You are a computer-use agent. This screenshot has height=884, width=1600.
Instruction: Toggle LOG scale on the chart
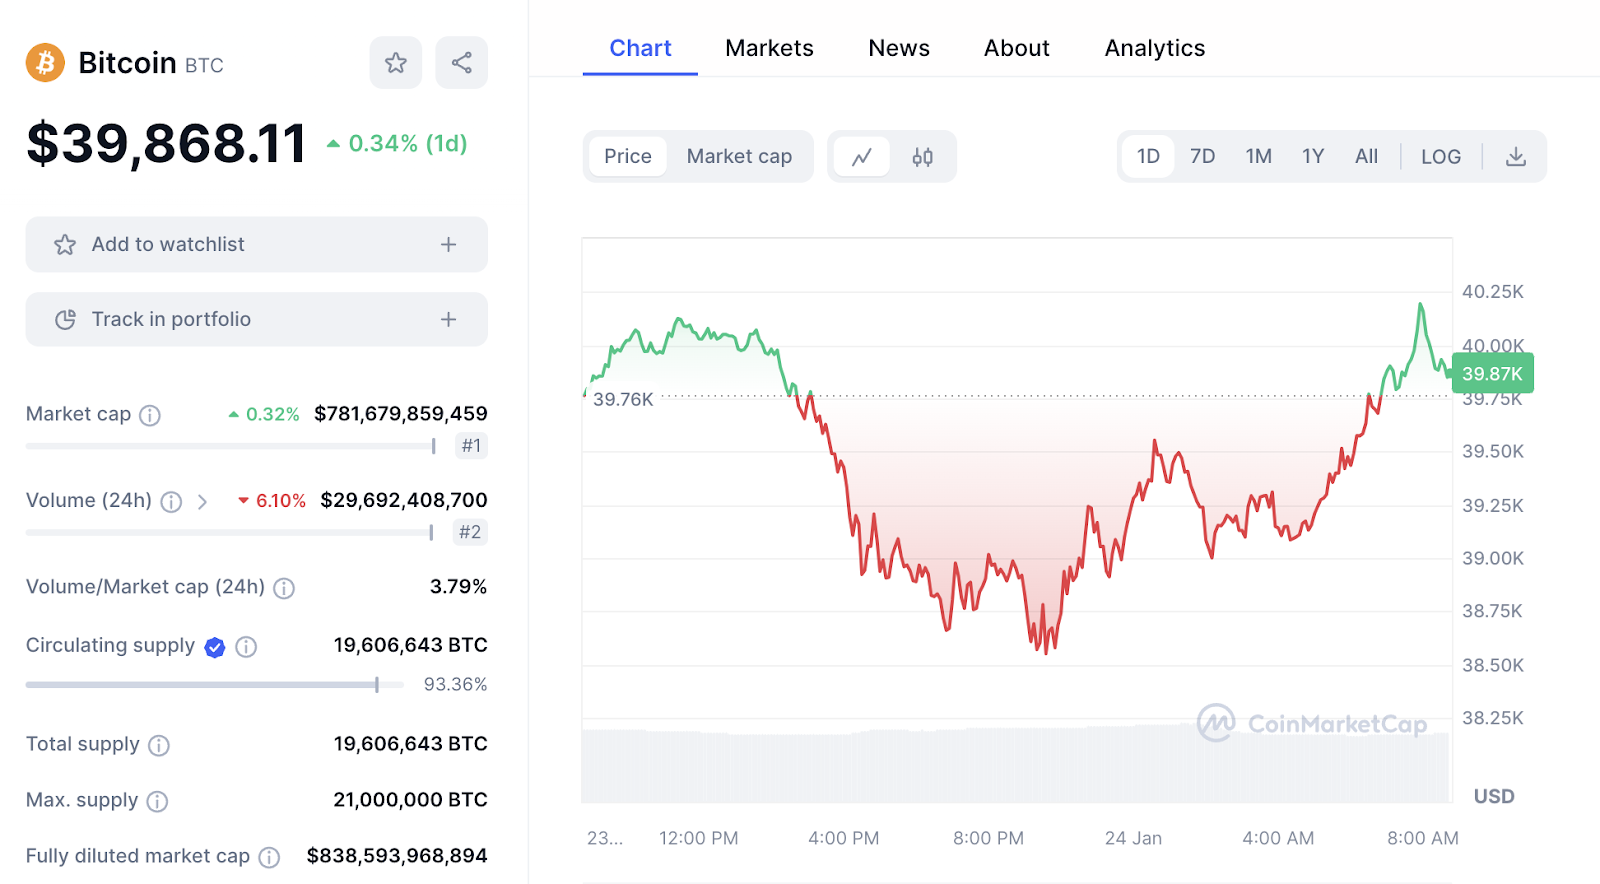click(1440, 157)
